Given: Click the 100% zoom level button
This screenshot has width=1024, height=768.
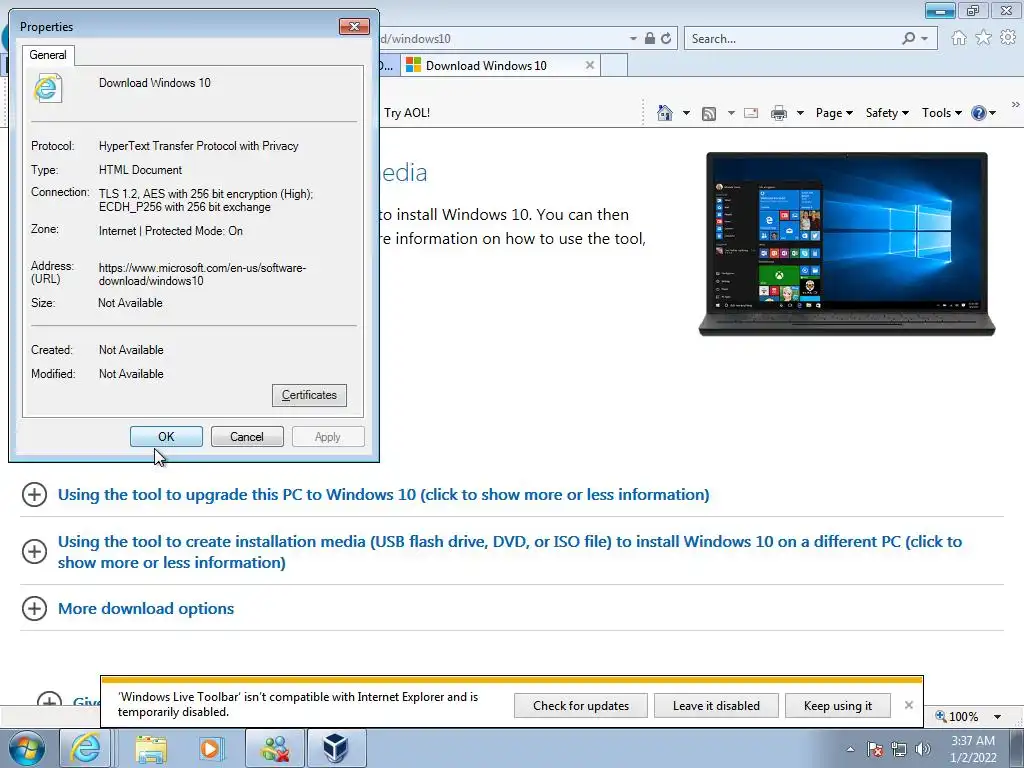Looking at the screenshot, I should [957, 717].
